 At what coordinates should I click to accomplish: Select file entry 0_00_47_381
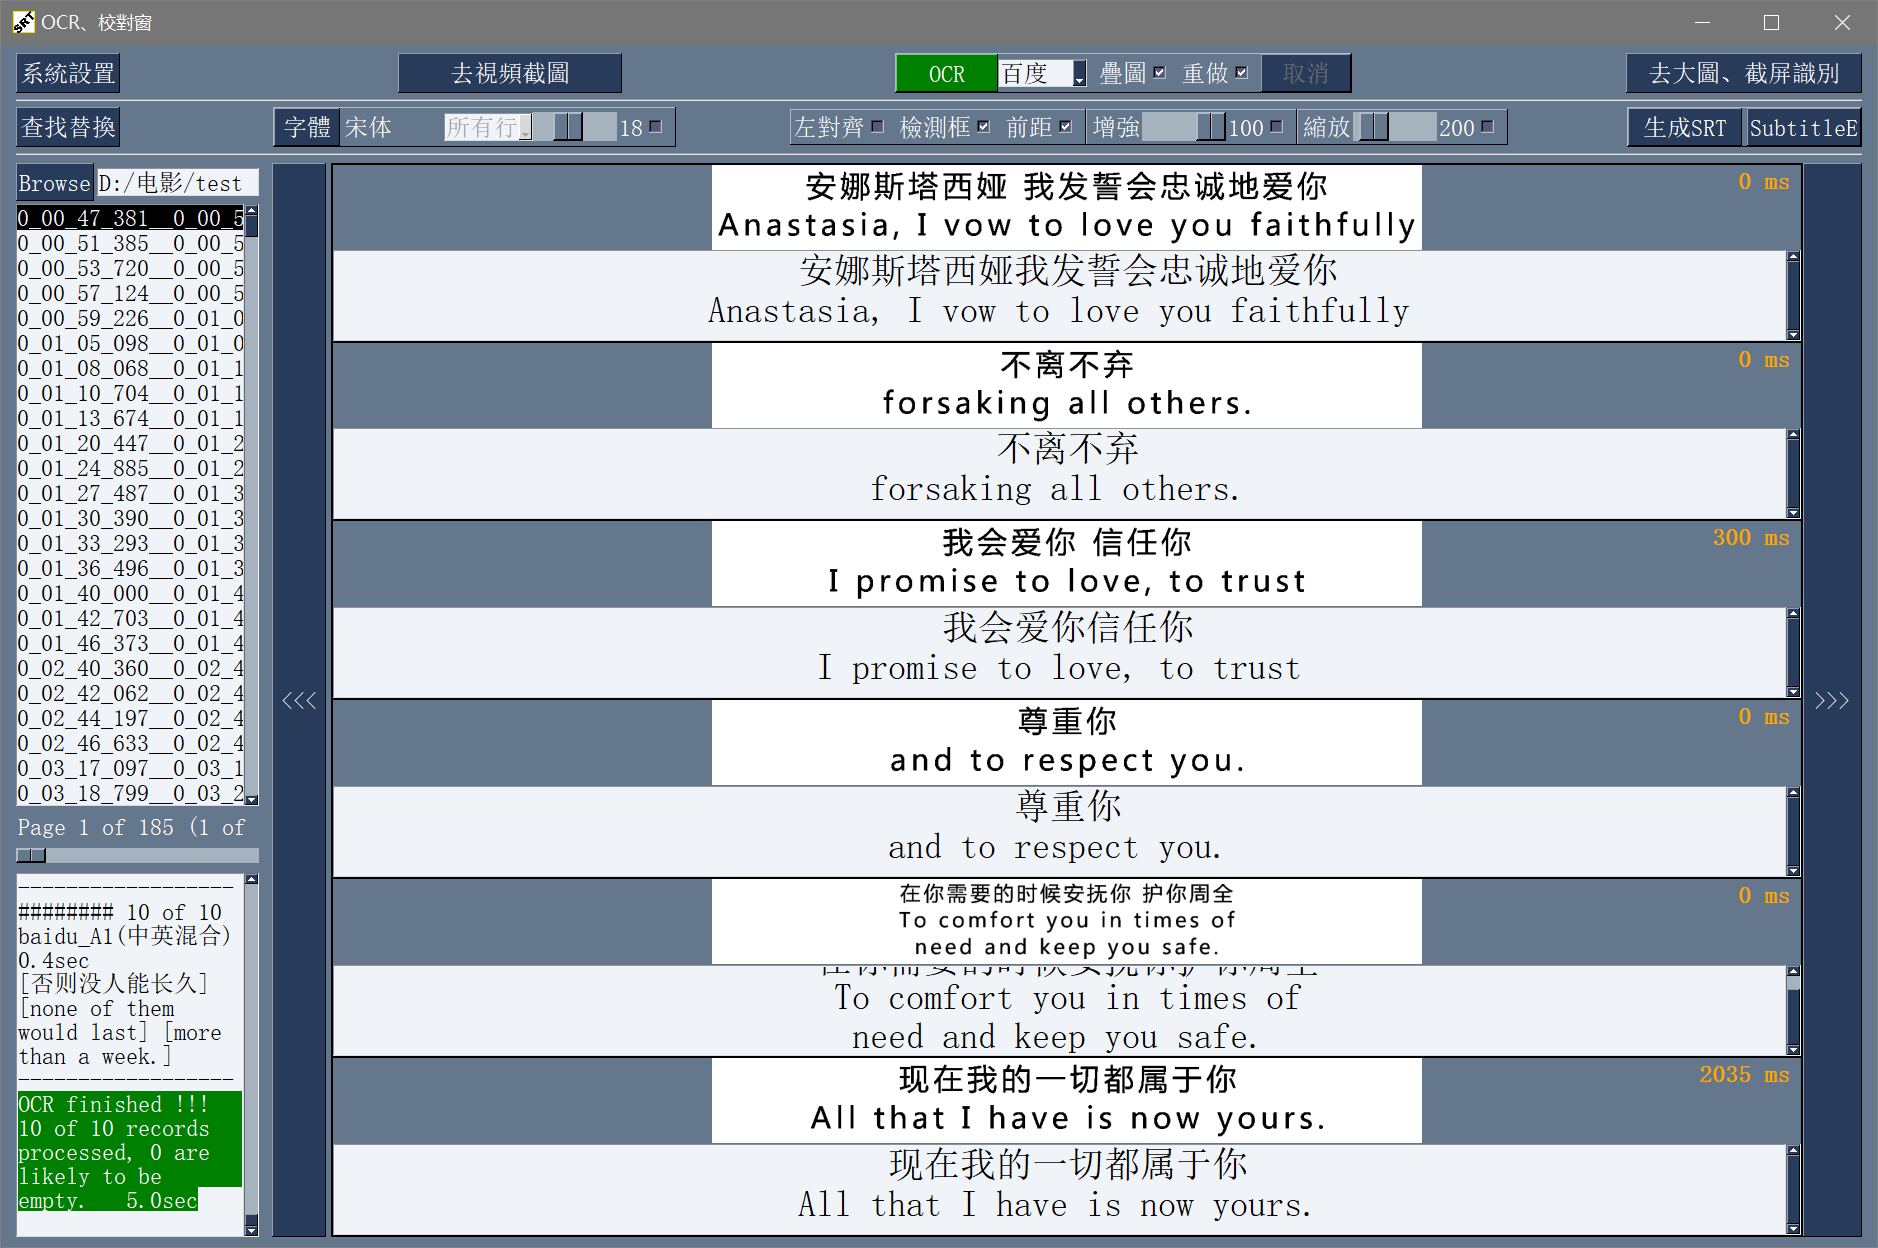pyautogui.click(x=131, y=218)
